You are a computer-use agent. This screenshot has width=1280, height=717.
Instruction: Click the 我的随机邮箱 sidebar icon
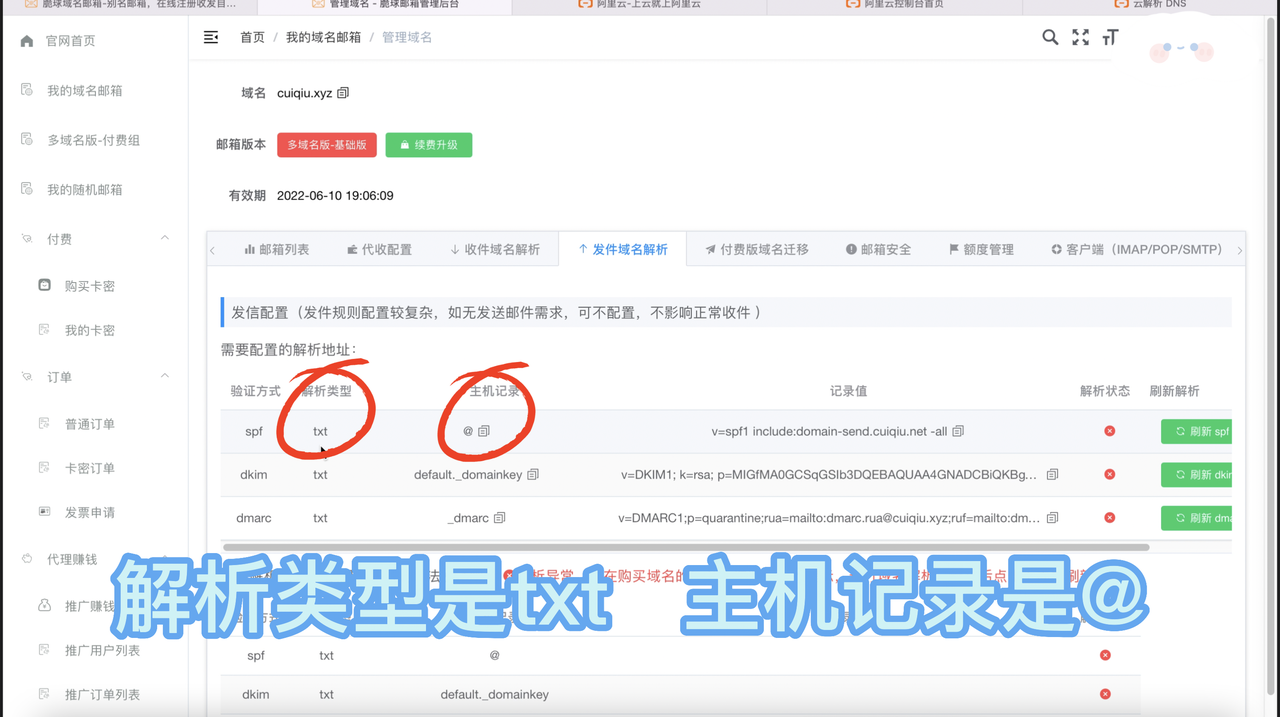(27, 188)
